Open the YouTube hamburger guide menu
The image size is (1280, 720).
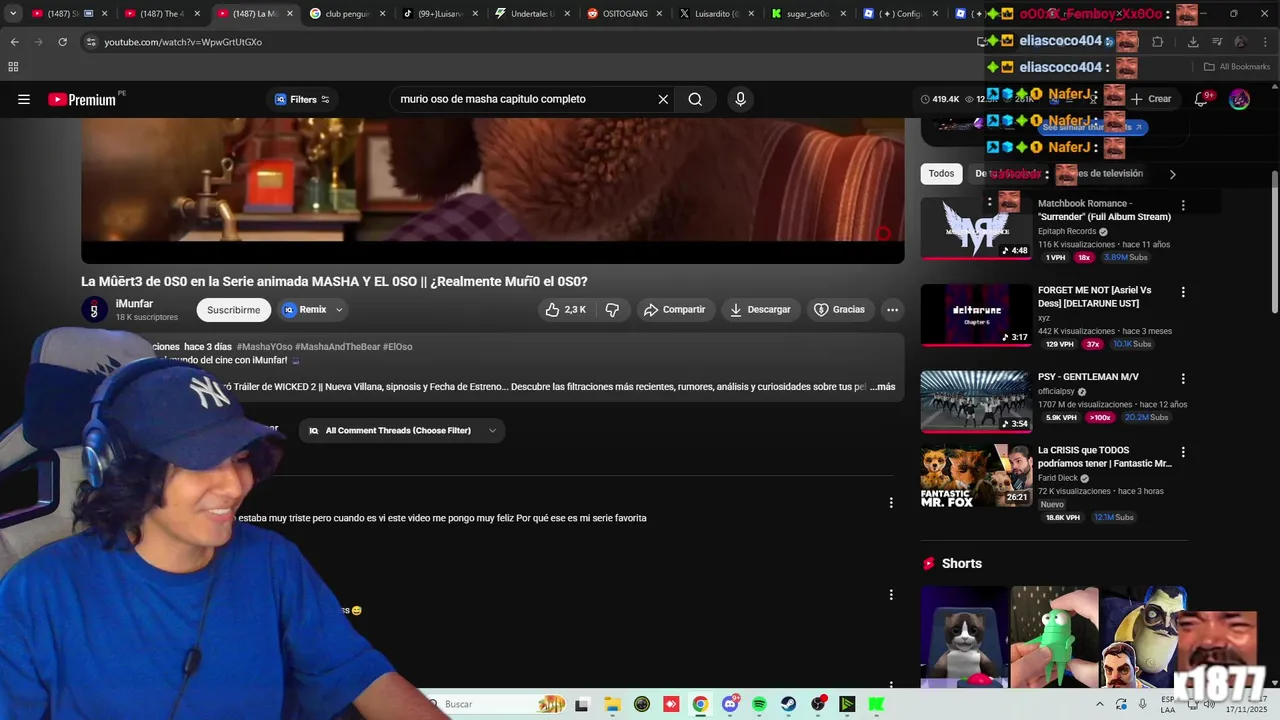pos(24,99)
